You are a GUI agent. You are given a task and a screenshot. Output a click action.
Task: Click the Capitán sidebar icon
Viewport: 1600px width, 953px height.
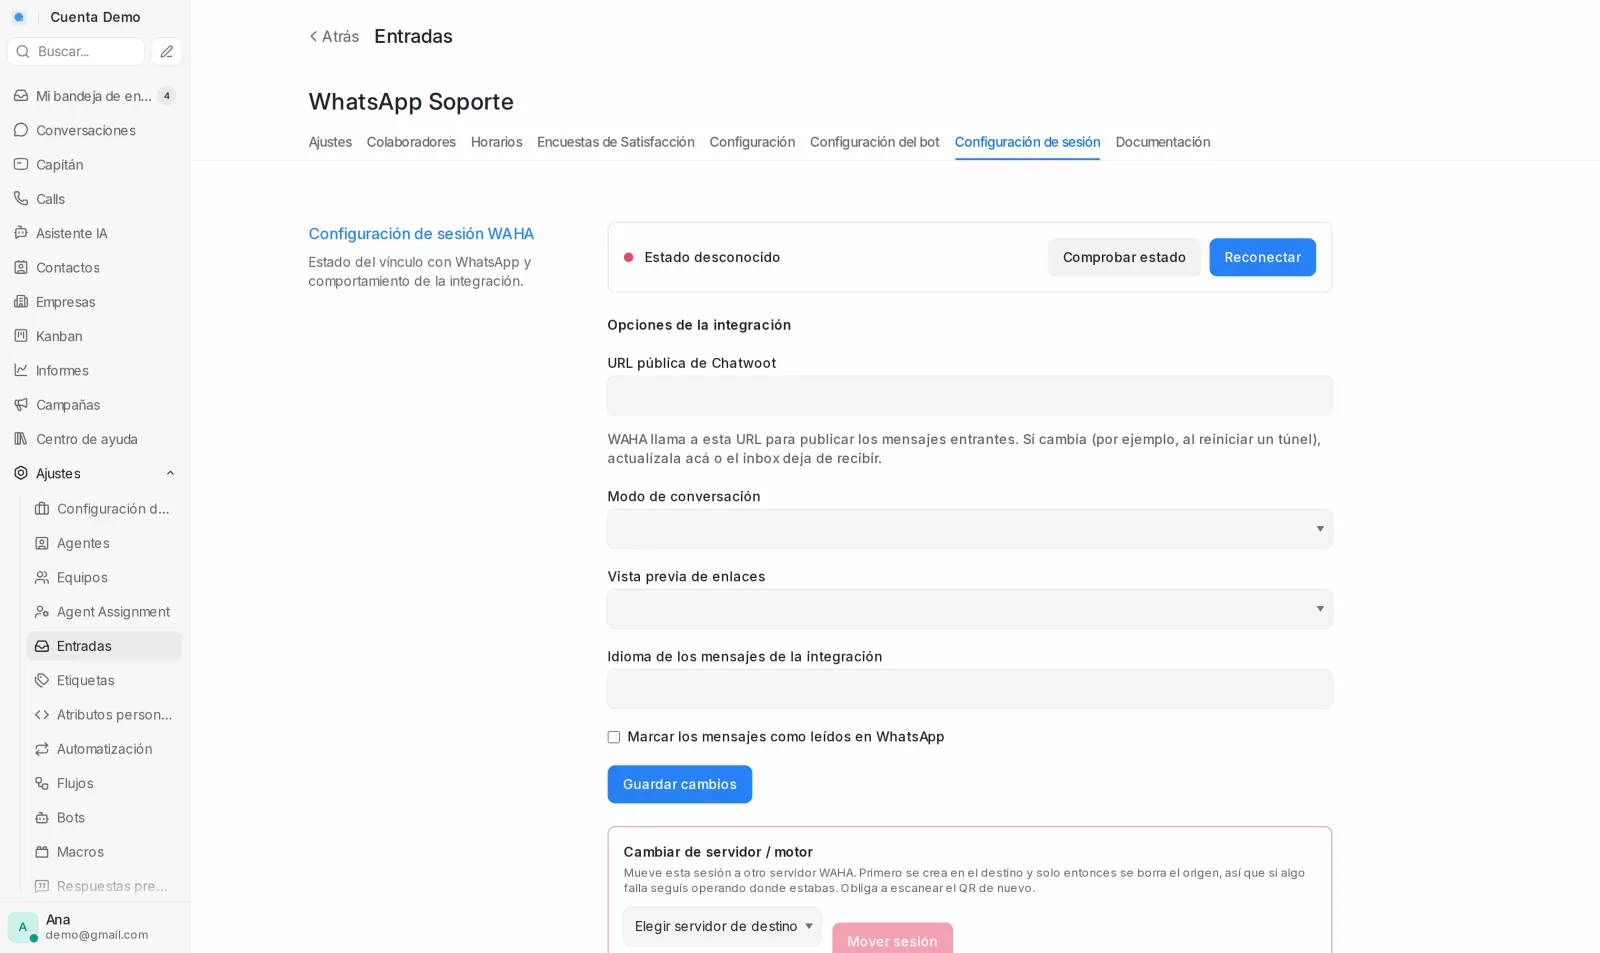21,164
